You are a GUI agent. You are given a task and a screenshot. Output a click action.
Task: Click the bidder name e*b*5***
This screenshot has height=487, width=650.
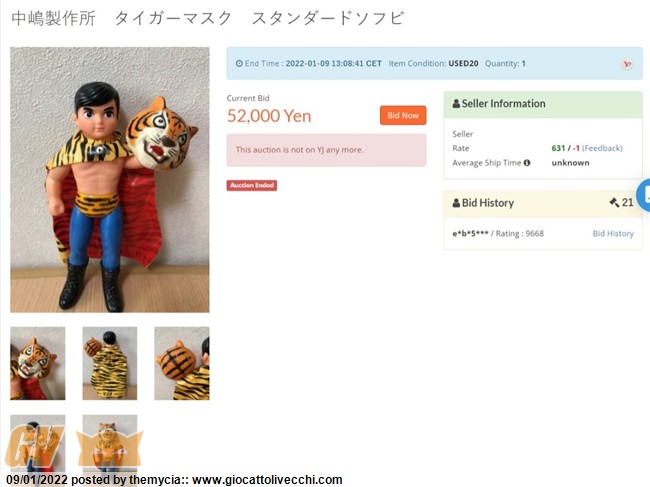470,234
